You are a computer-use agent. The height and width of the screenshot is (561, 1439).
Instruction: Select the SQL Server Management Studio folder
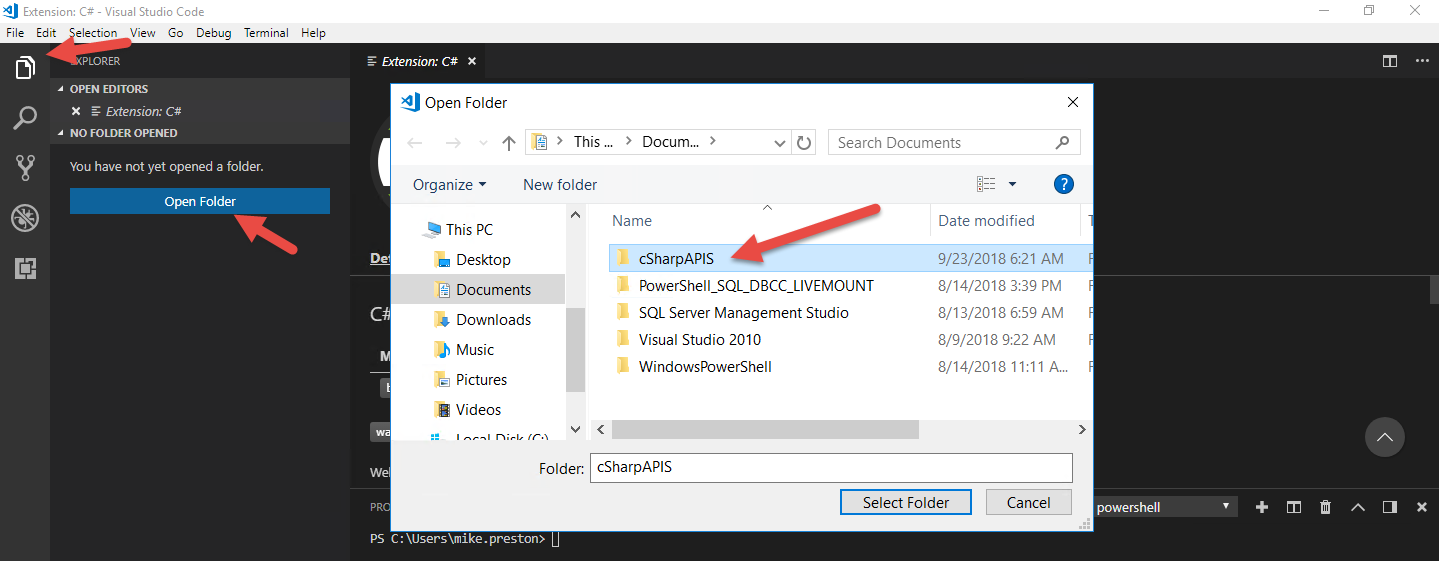tap(743, 312)
